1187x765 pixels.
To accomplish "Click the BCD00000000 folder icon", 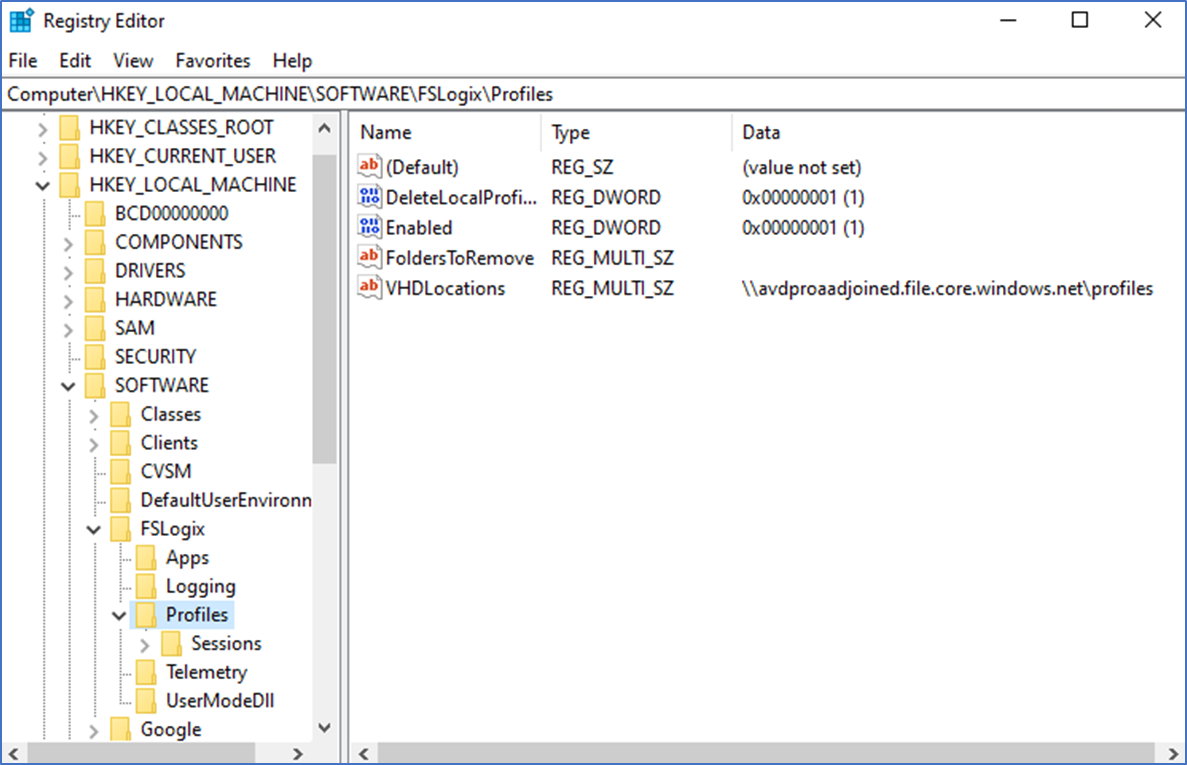I will point(95,213).
